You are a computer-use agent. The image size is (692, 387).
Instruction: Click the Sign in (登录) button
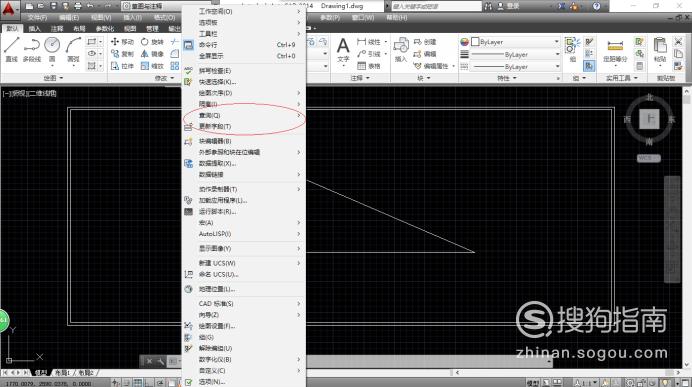[x=508, y=6]
